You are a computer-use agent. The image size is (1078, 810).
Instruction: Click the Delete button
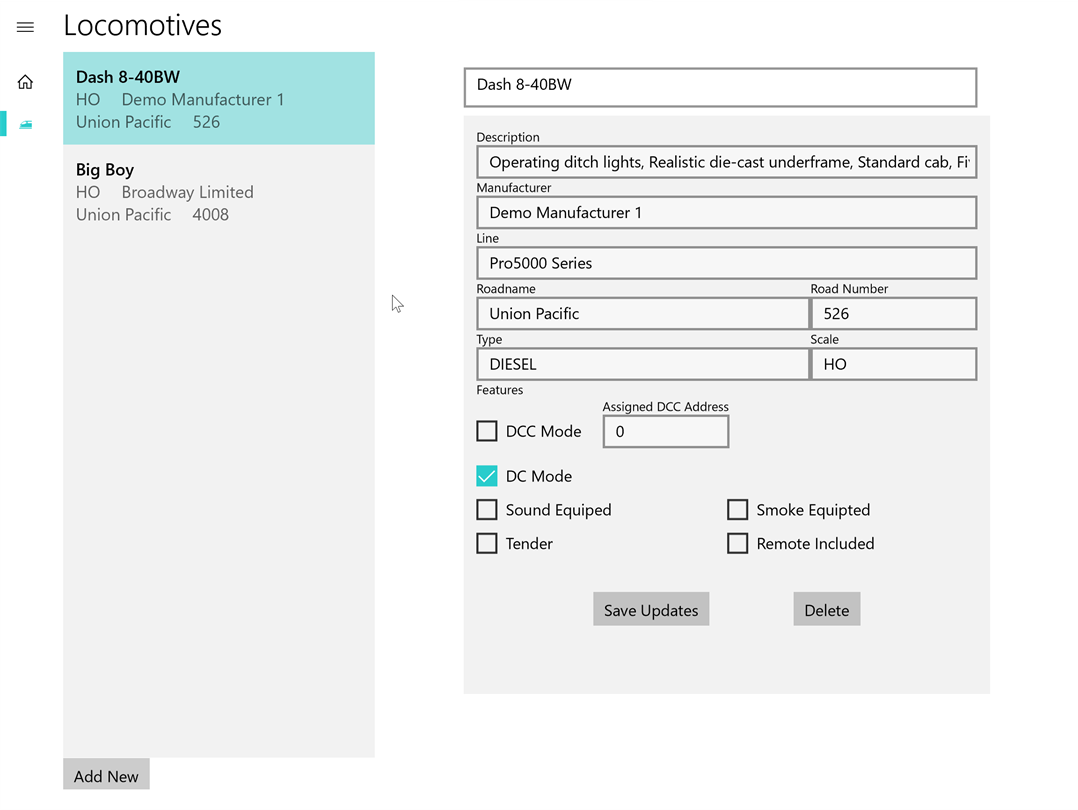point(826,610)
